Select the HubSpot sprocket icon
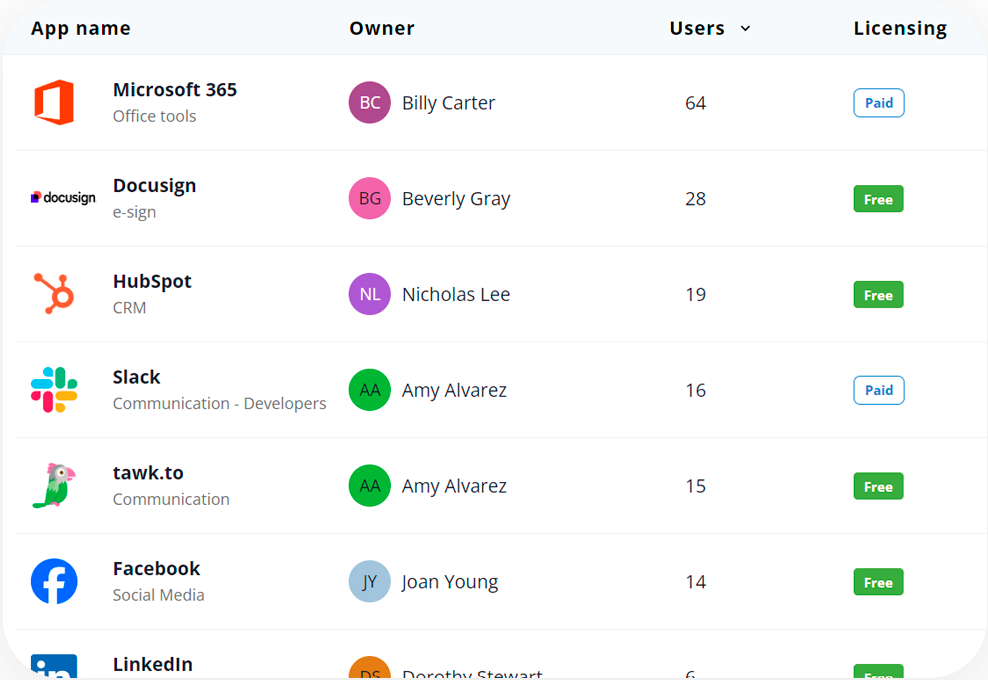988x680 pixels. tap(54, 294)
